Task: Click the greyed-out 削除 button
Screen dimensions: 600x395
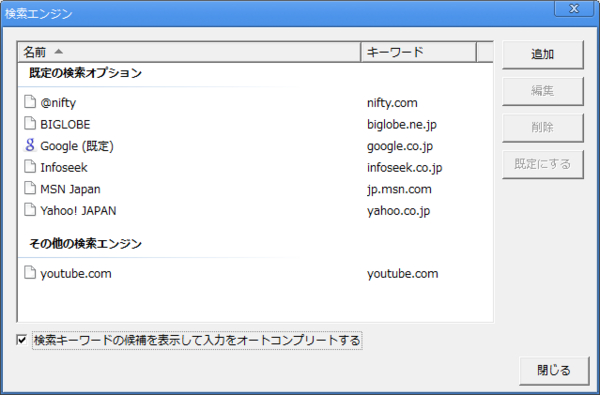Action: pyautogui.click(x=543, y=127)
